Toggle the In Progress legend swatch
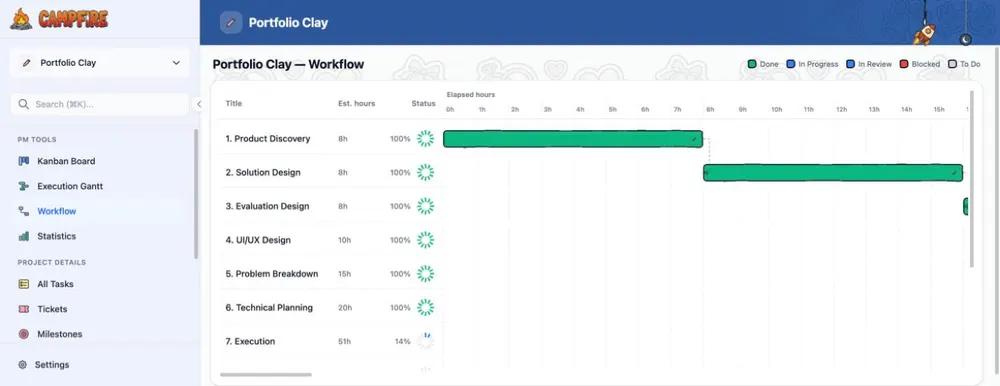Viewport: 1000px width, 386px height. [791, 64]
